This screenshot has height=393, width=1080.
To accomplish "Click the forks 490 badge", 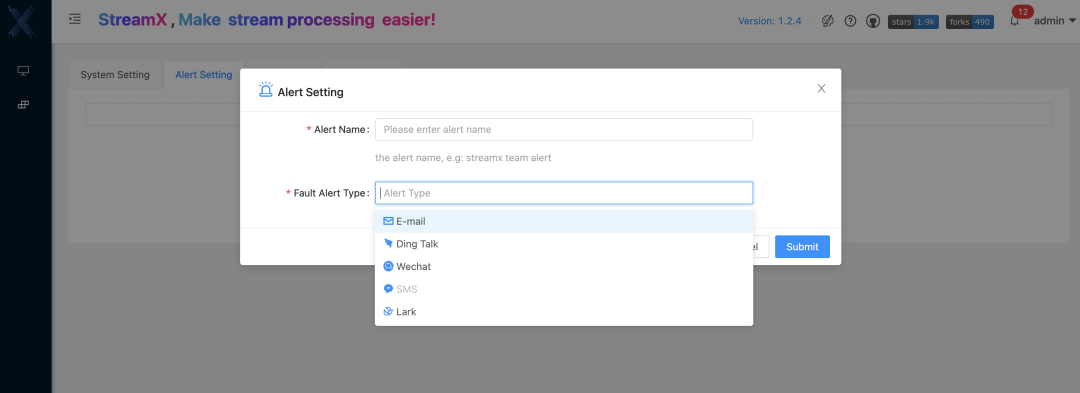I will tap(970, 22).
